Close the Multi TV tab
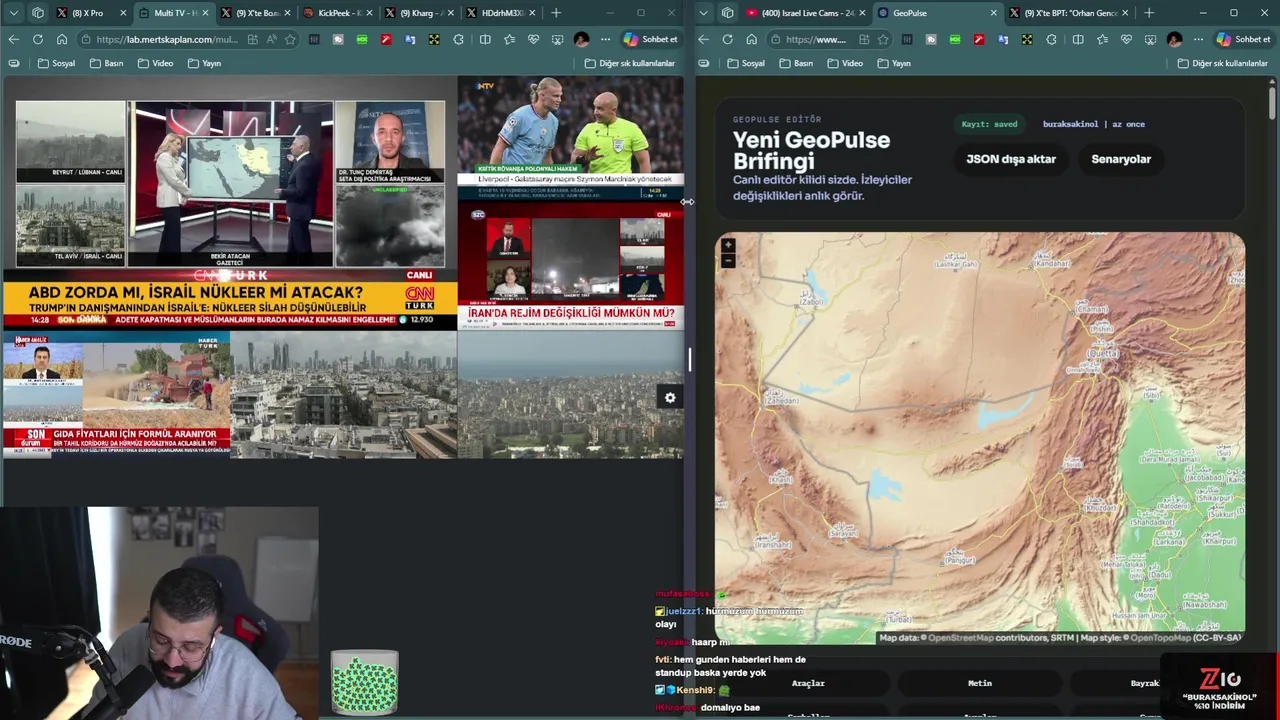The image size is (1280, 720). tap(206, 13)
